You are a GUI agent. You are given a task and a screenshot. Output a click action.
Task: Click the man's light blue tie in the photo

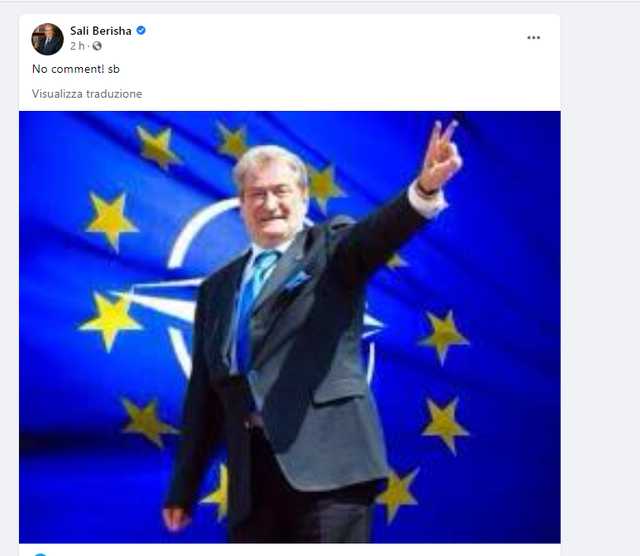coord(253,302)
